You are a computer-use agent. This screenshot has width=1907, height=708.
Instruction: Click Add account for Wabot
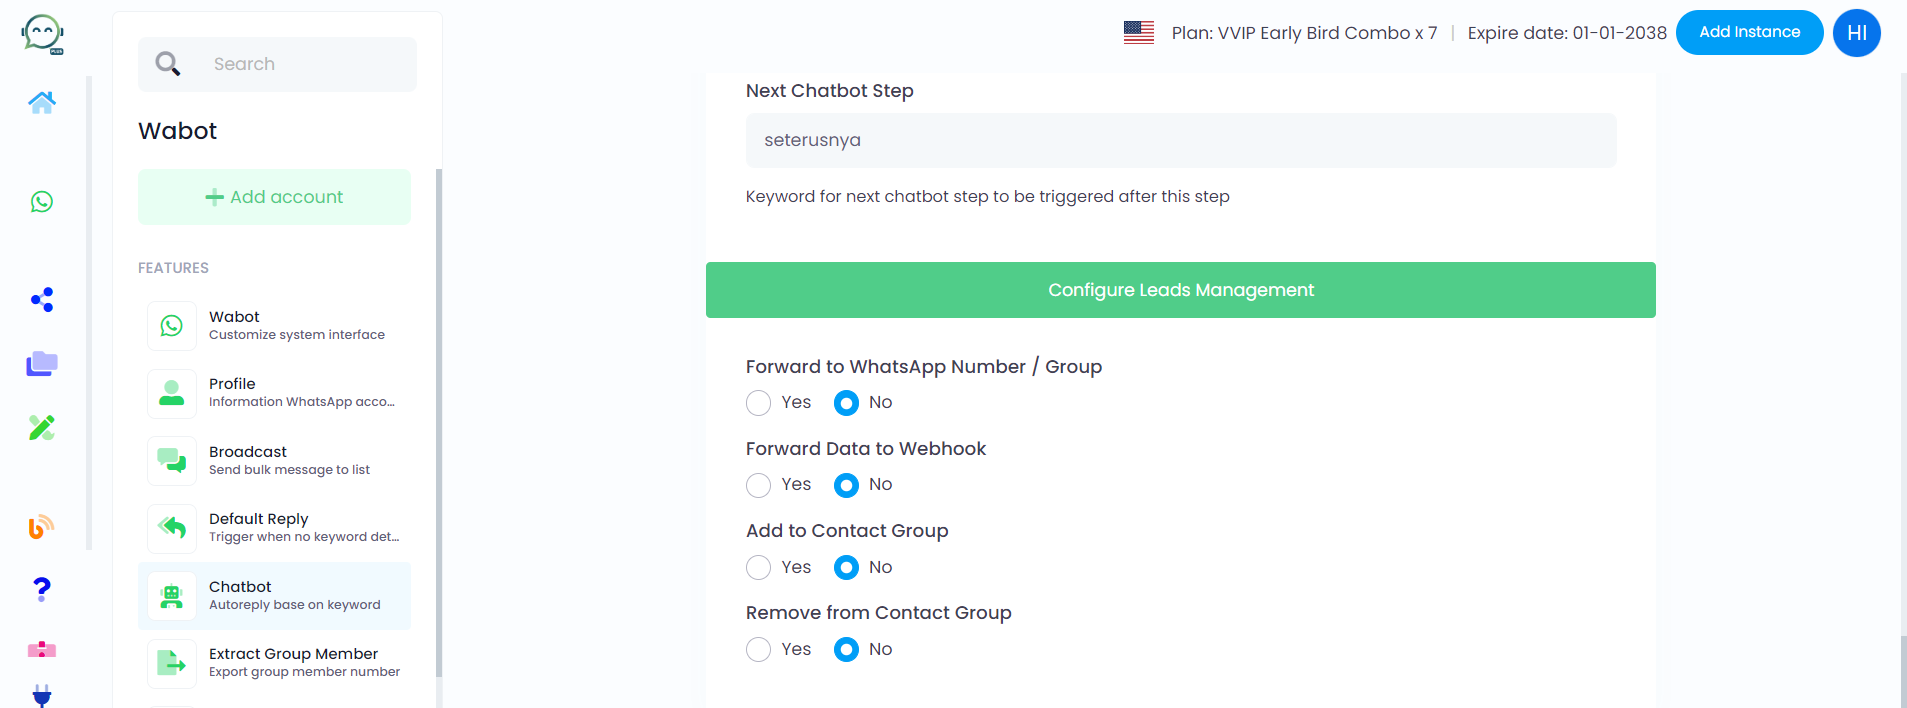274,196
